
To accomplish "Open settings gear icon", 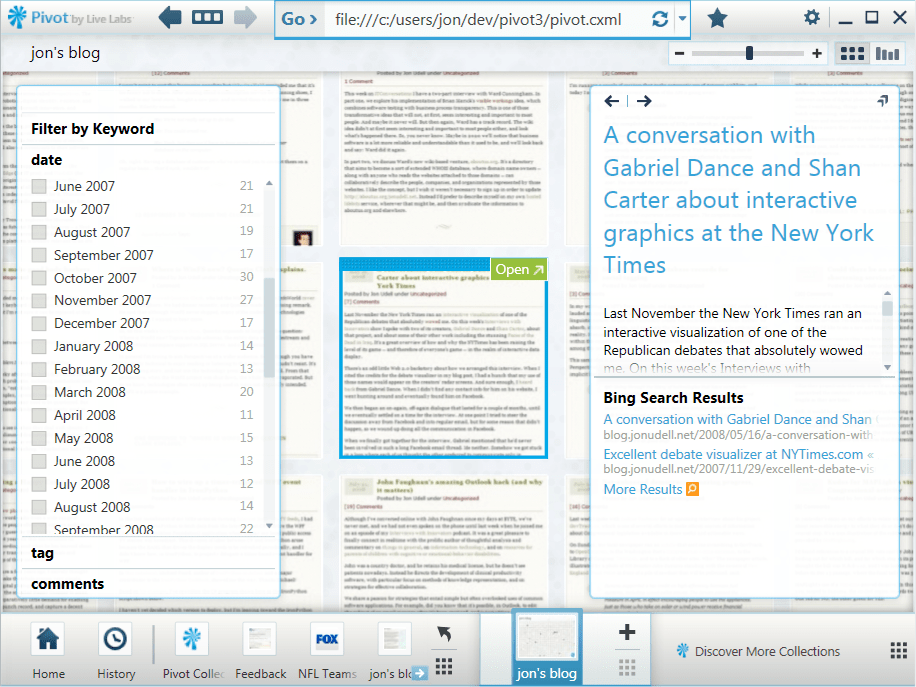I will click(x=811, y=18).
